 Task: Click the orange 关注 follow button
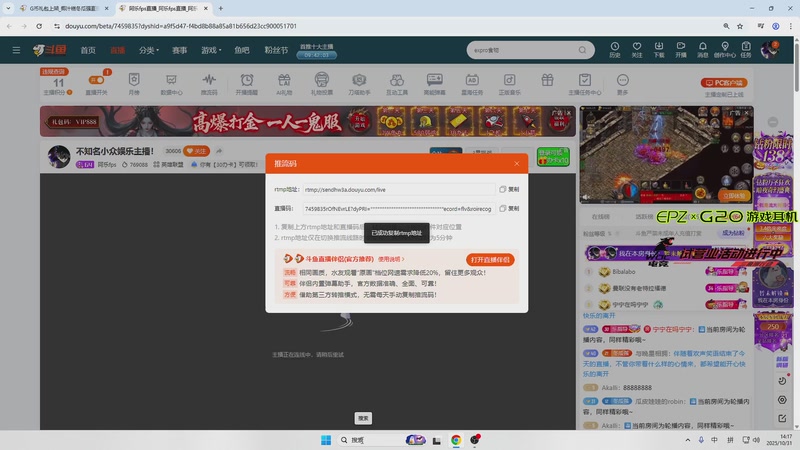[x=196, y=151]
